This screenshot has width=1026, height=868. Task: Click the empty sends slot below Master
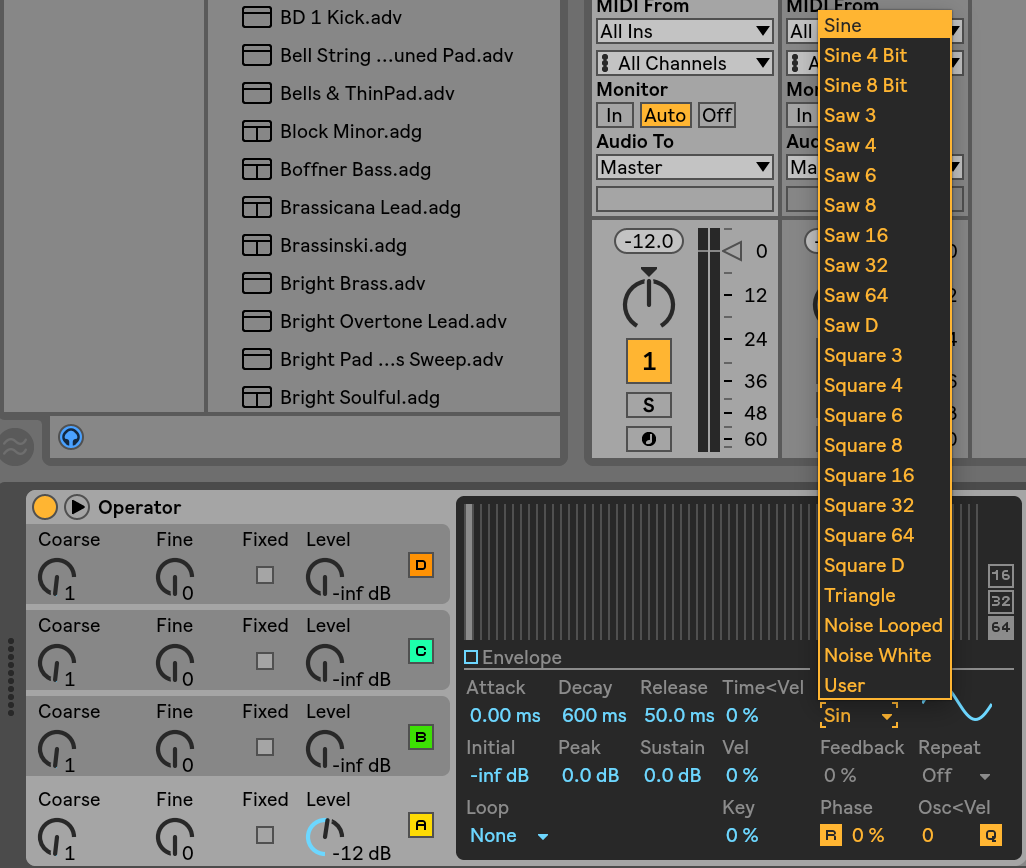[x=684, y=199]
